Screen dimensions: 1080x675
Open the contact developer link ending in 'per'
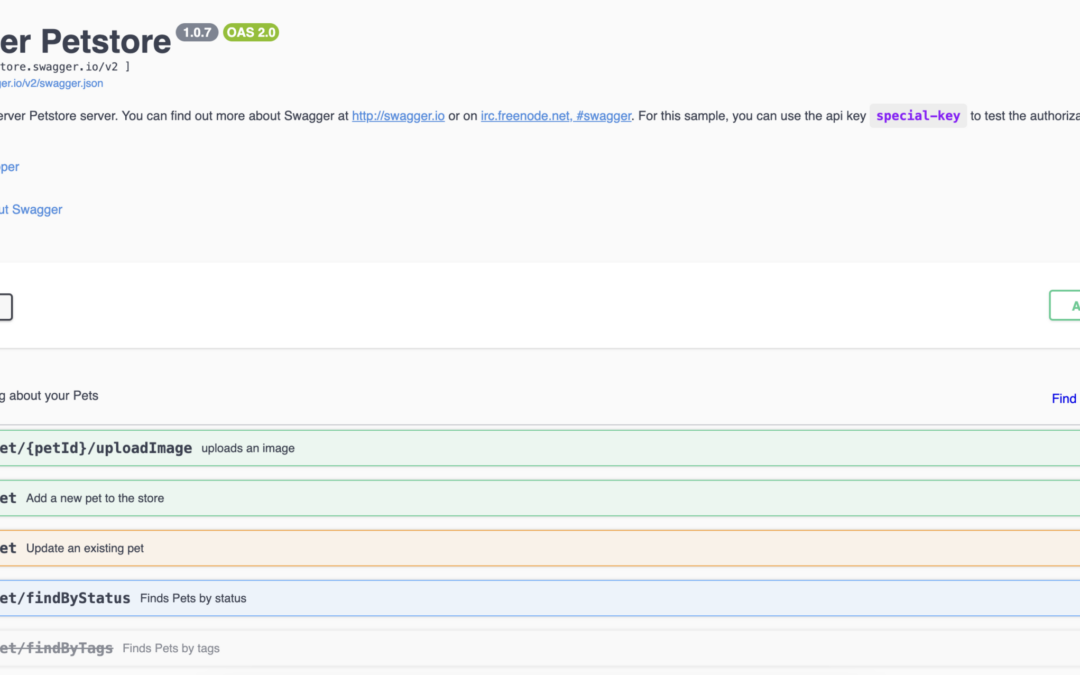click(10, 167)
